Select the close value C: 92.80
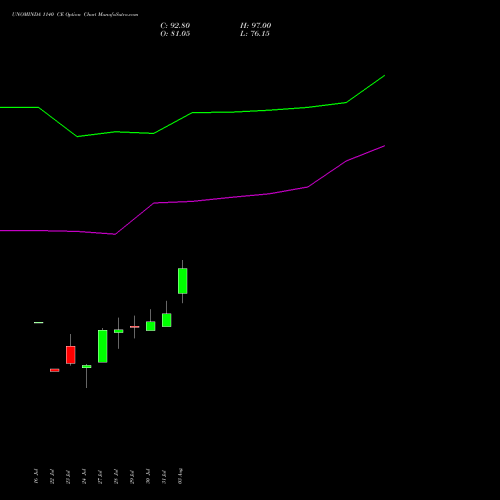This screenshot has width=500, height=500. pyautogui.click(x=175, y=26)
